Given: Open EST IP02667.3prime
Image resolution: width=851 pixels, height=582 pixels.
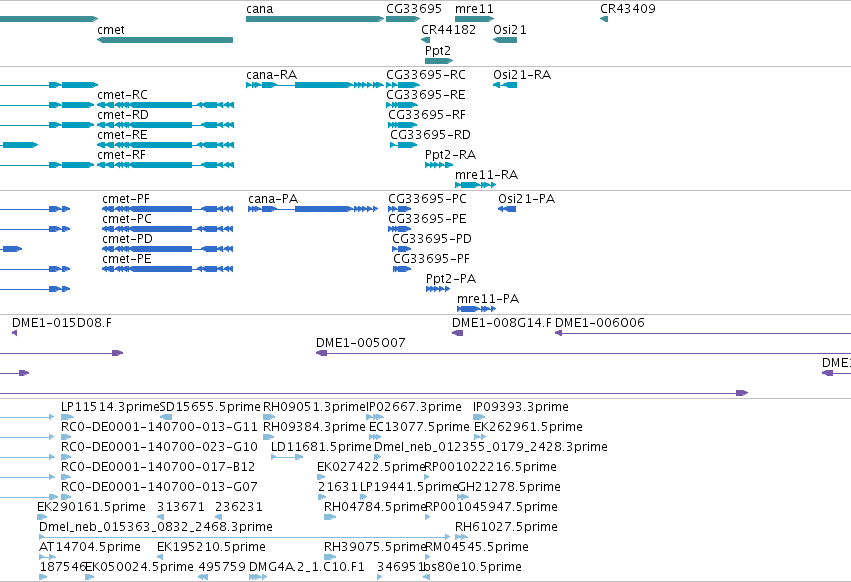Looking at the screenshot, I should coord(374,417).
